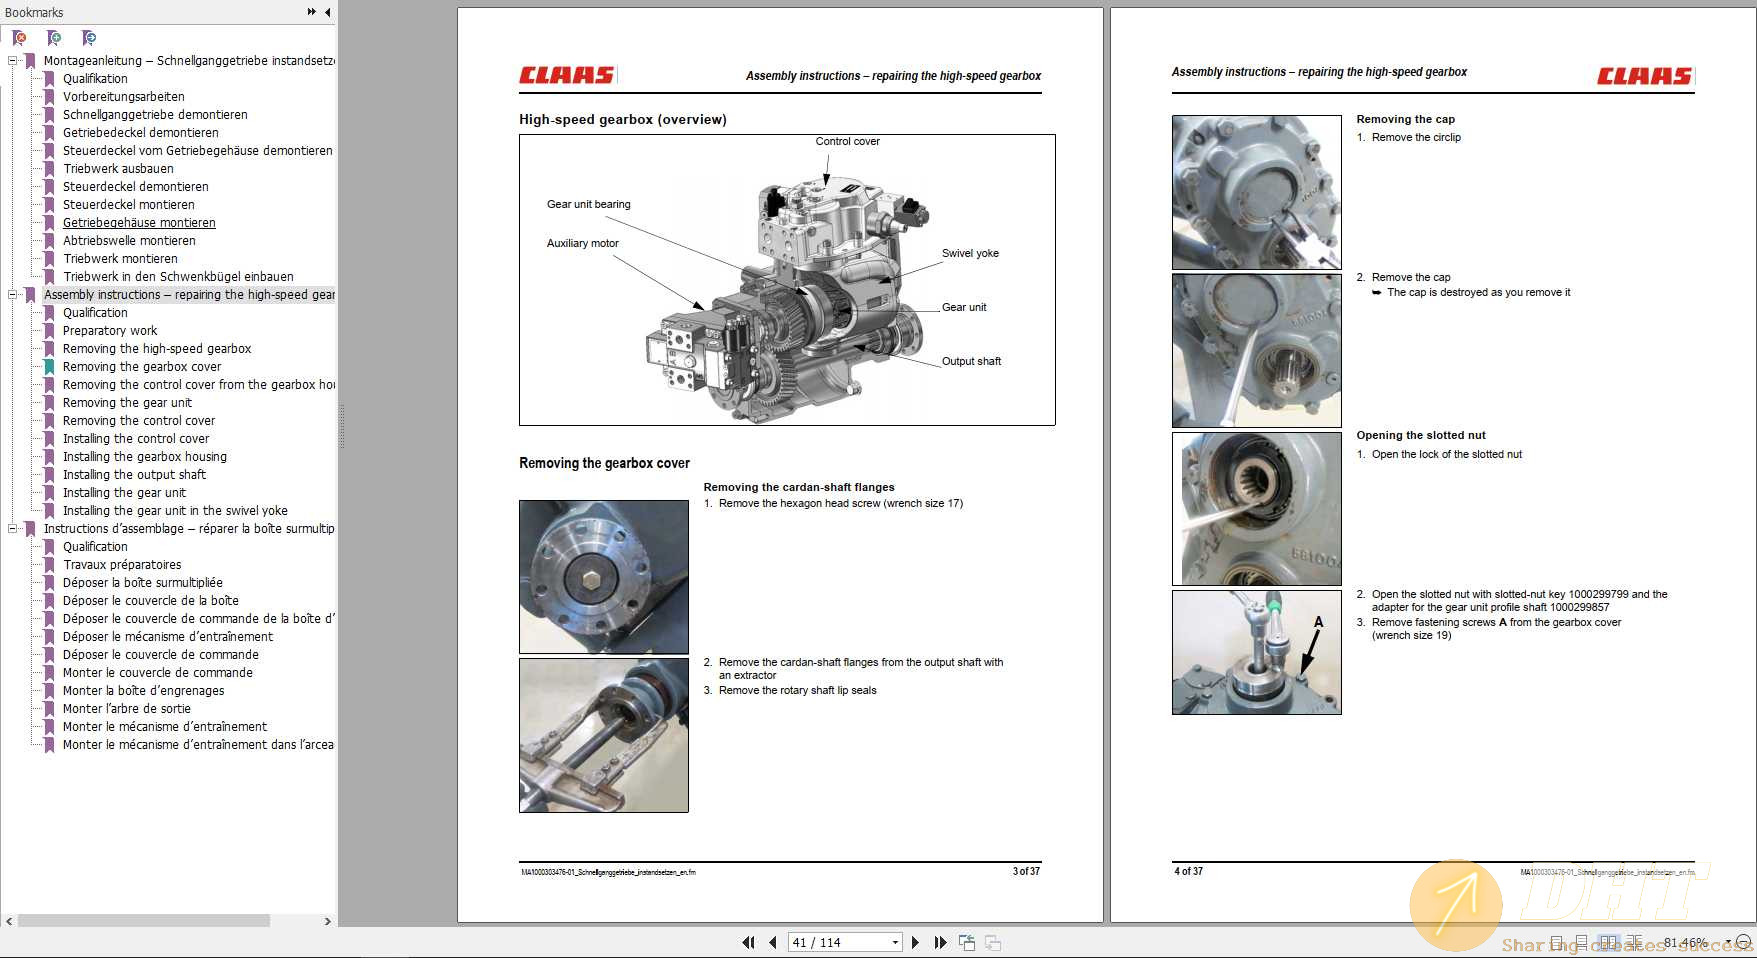The image size is (1757, 958).
Task: Open the Monter la boîte d'engrenages bookmark
Action: click(x=144, y=690)
